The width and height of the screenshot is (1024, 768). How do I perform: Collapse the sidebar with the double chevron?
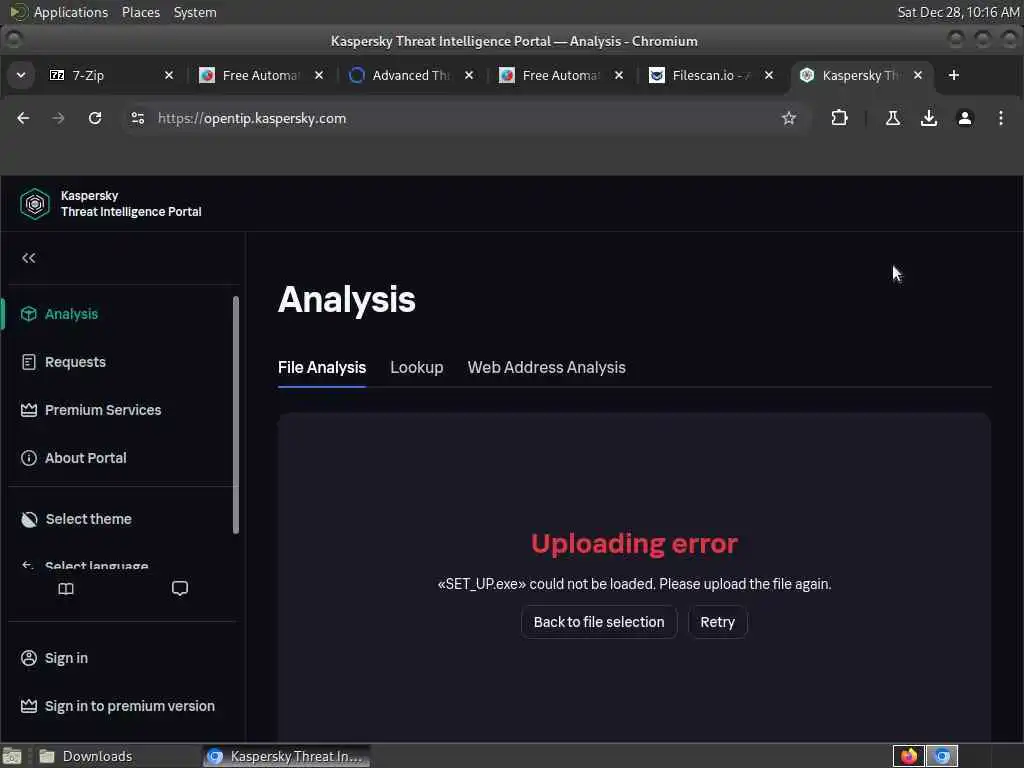(x=29, y=258)
